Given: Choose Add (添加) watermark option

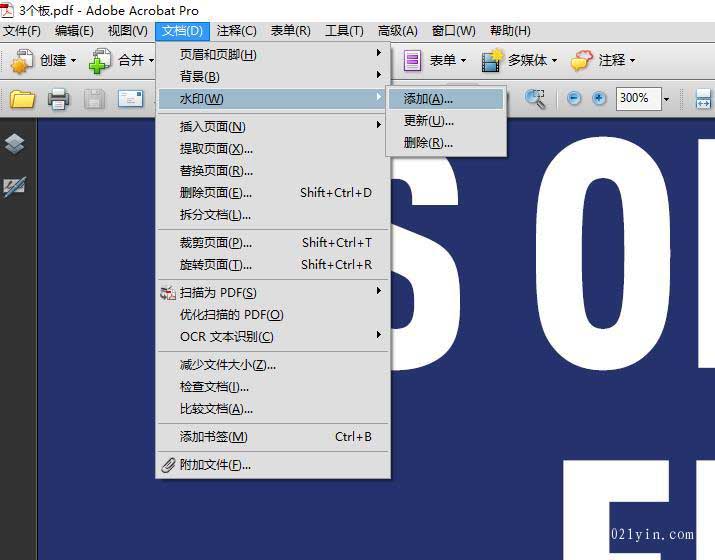Looking at the screenshot, I should (446, 99).
